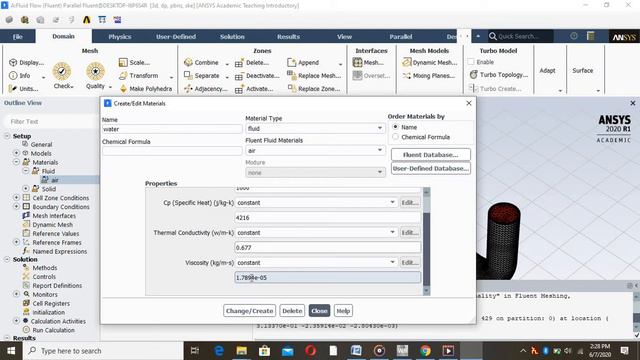This screenshot has height=360, width=640.
Task: Click the Replace Zone icon
Action: pyautogui.click(x=291, y=88)
